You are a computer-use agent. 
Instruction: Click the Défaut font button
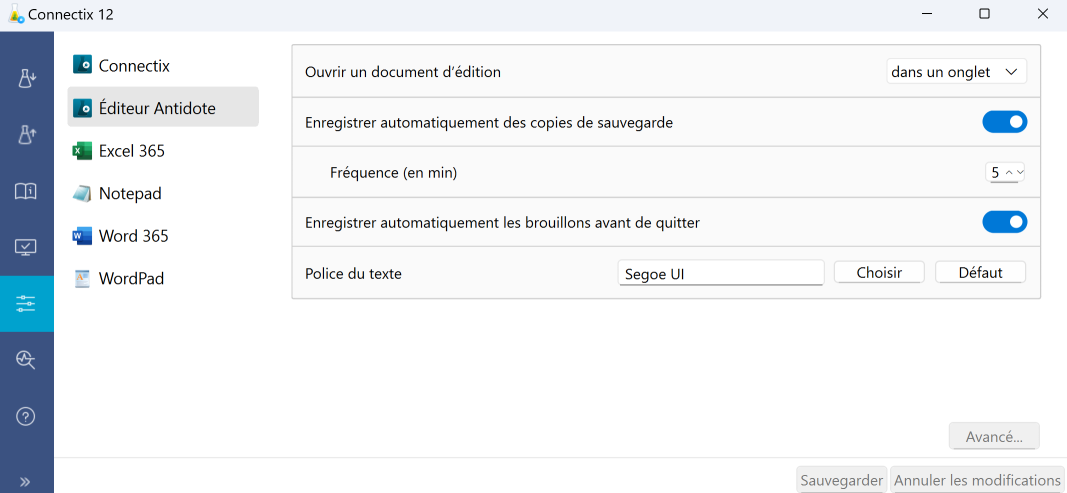[x=980, y=272]
